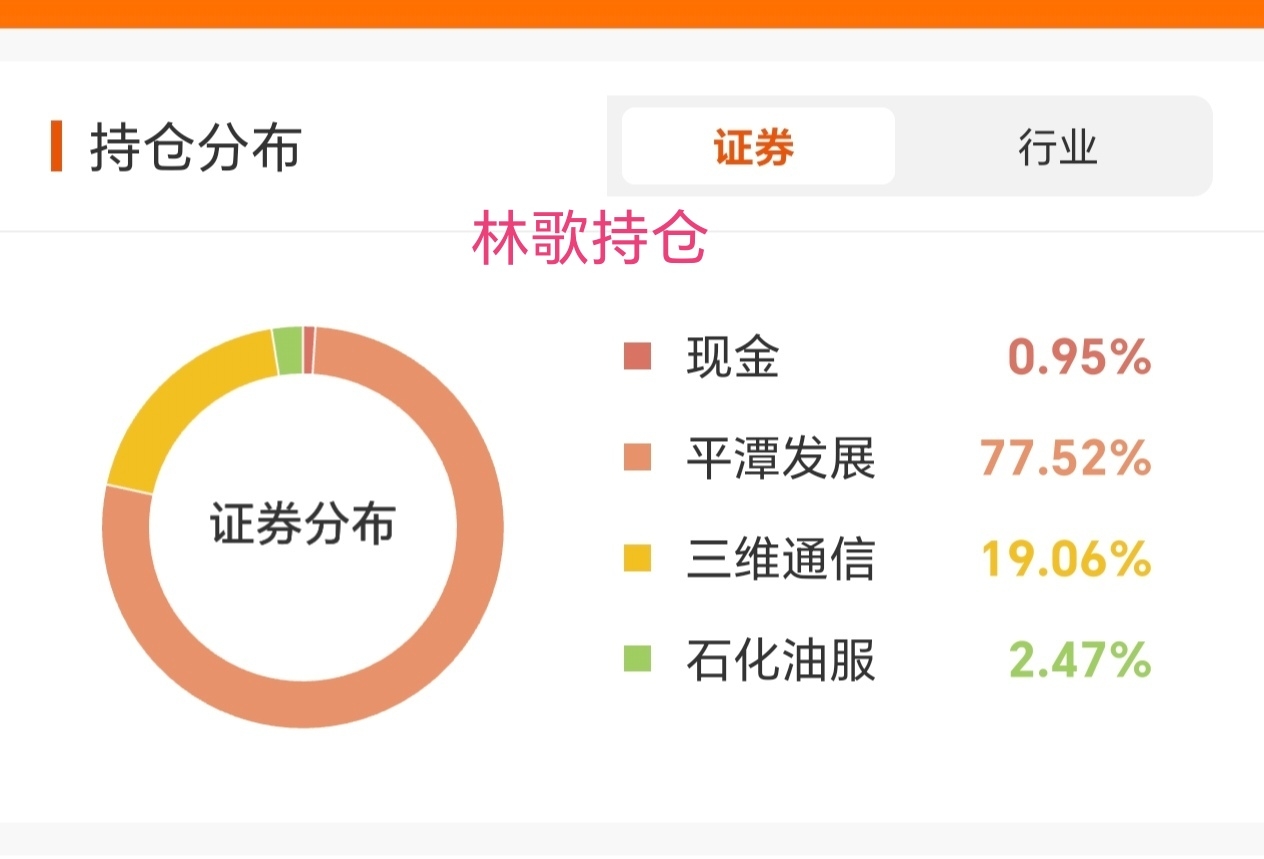Screen dimensions: 1264x859
Task: Click the 证券分布 label inside the donut
Action: coord(302,525)
